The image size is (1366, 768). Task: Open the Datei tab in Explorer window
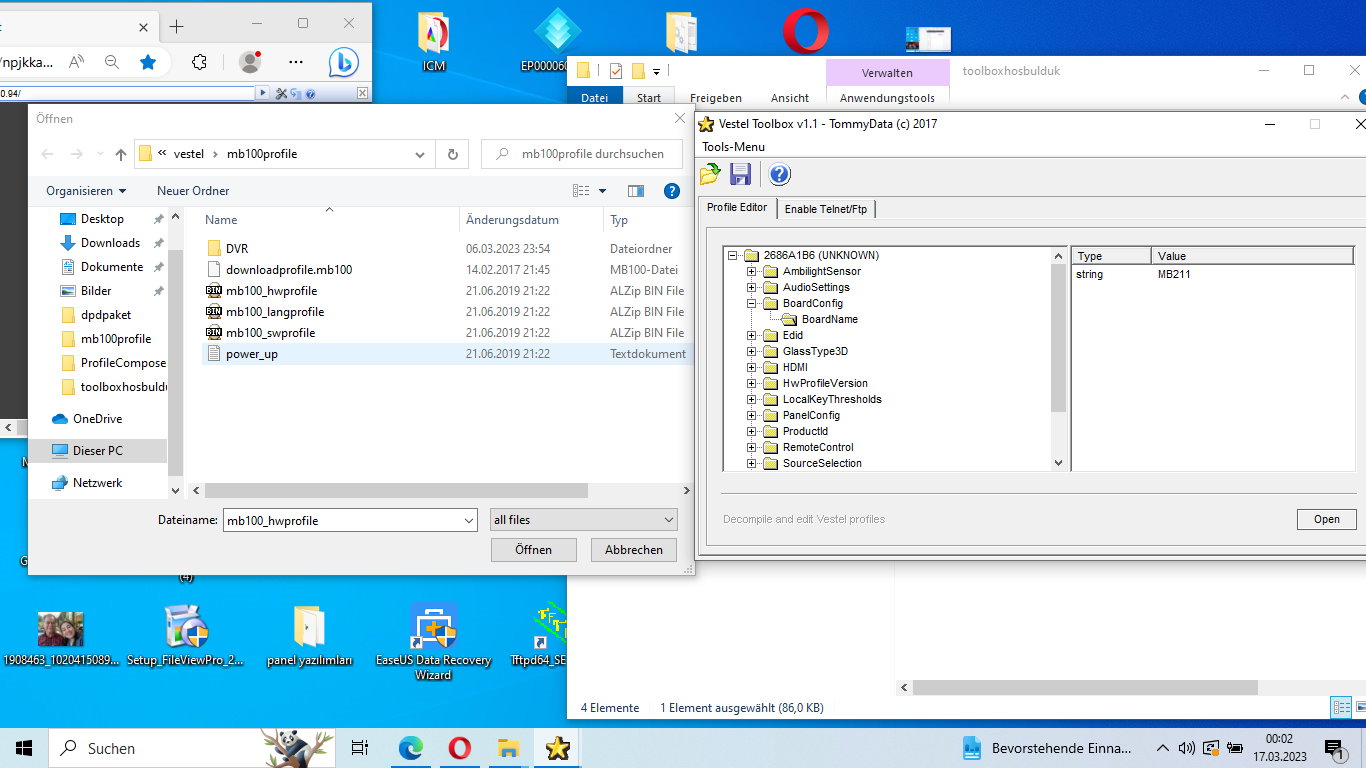[594, 97]
